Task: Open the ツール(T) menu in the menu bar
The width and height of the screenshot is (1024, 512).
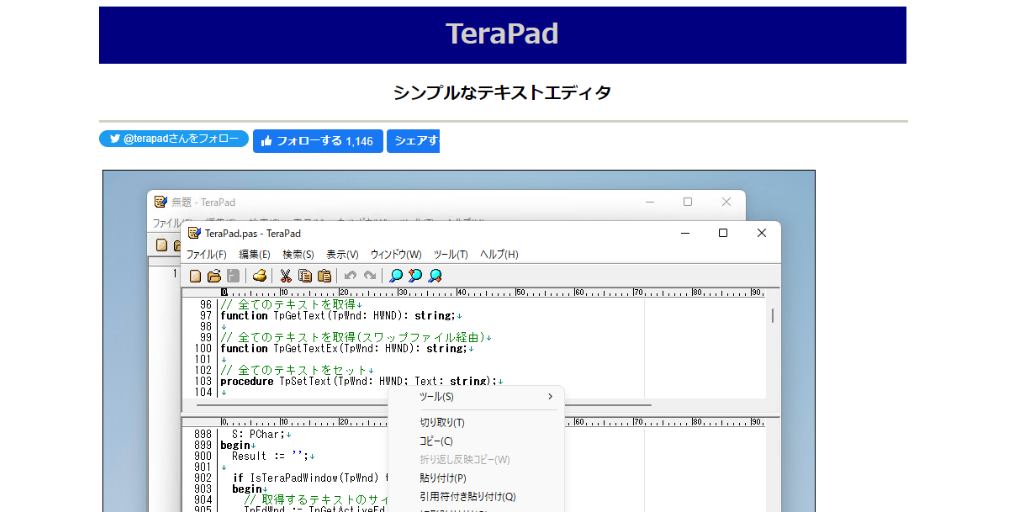Action: click(x=451, y=255)
